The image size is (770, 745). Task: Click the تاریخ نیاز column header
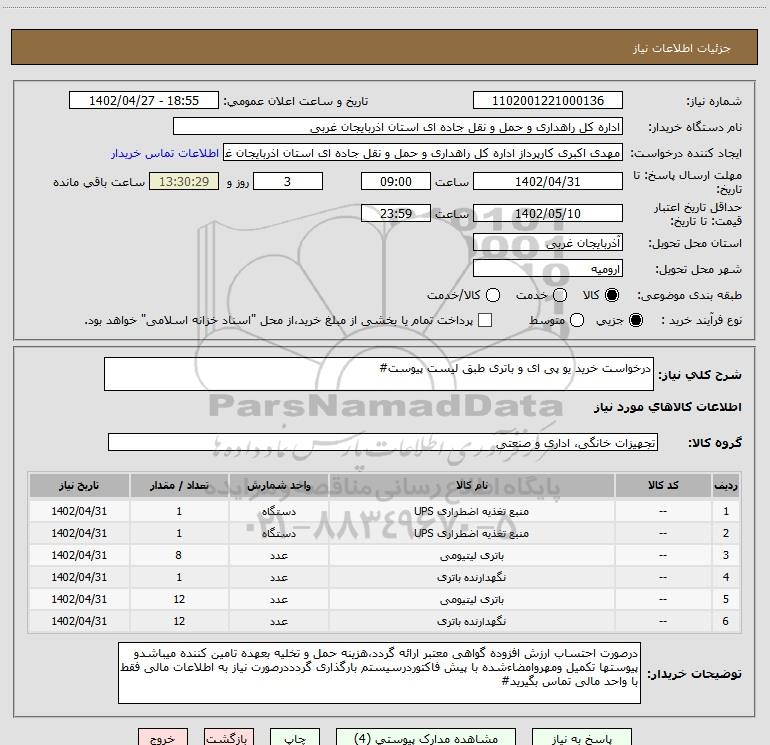[79, 486]
